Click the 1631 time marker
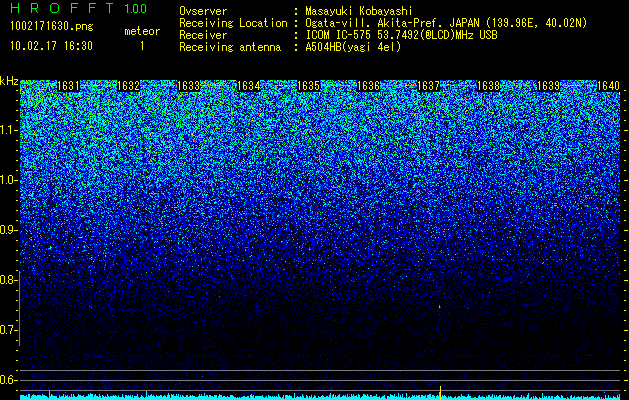 [x=68, y=86]
